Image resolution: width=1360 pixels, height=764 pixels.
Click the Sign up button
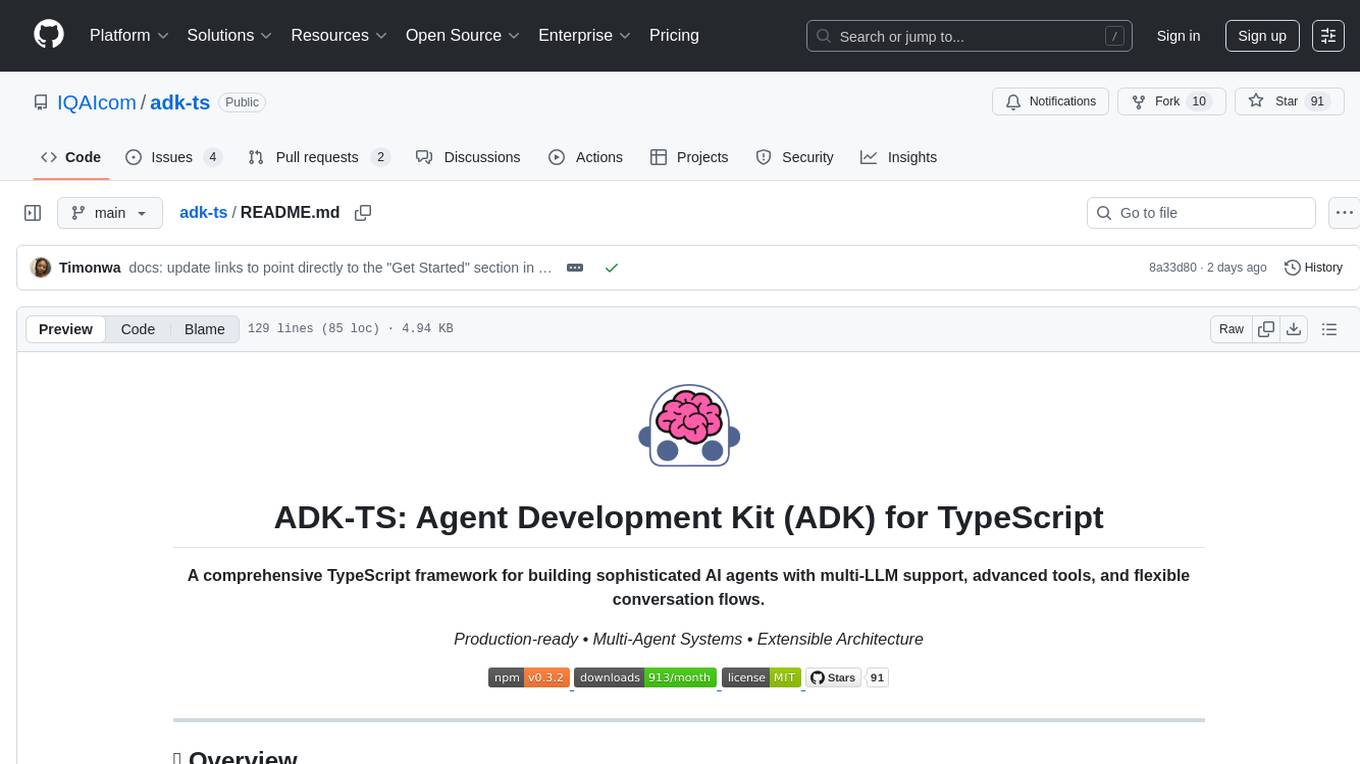pos(1262,36)
